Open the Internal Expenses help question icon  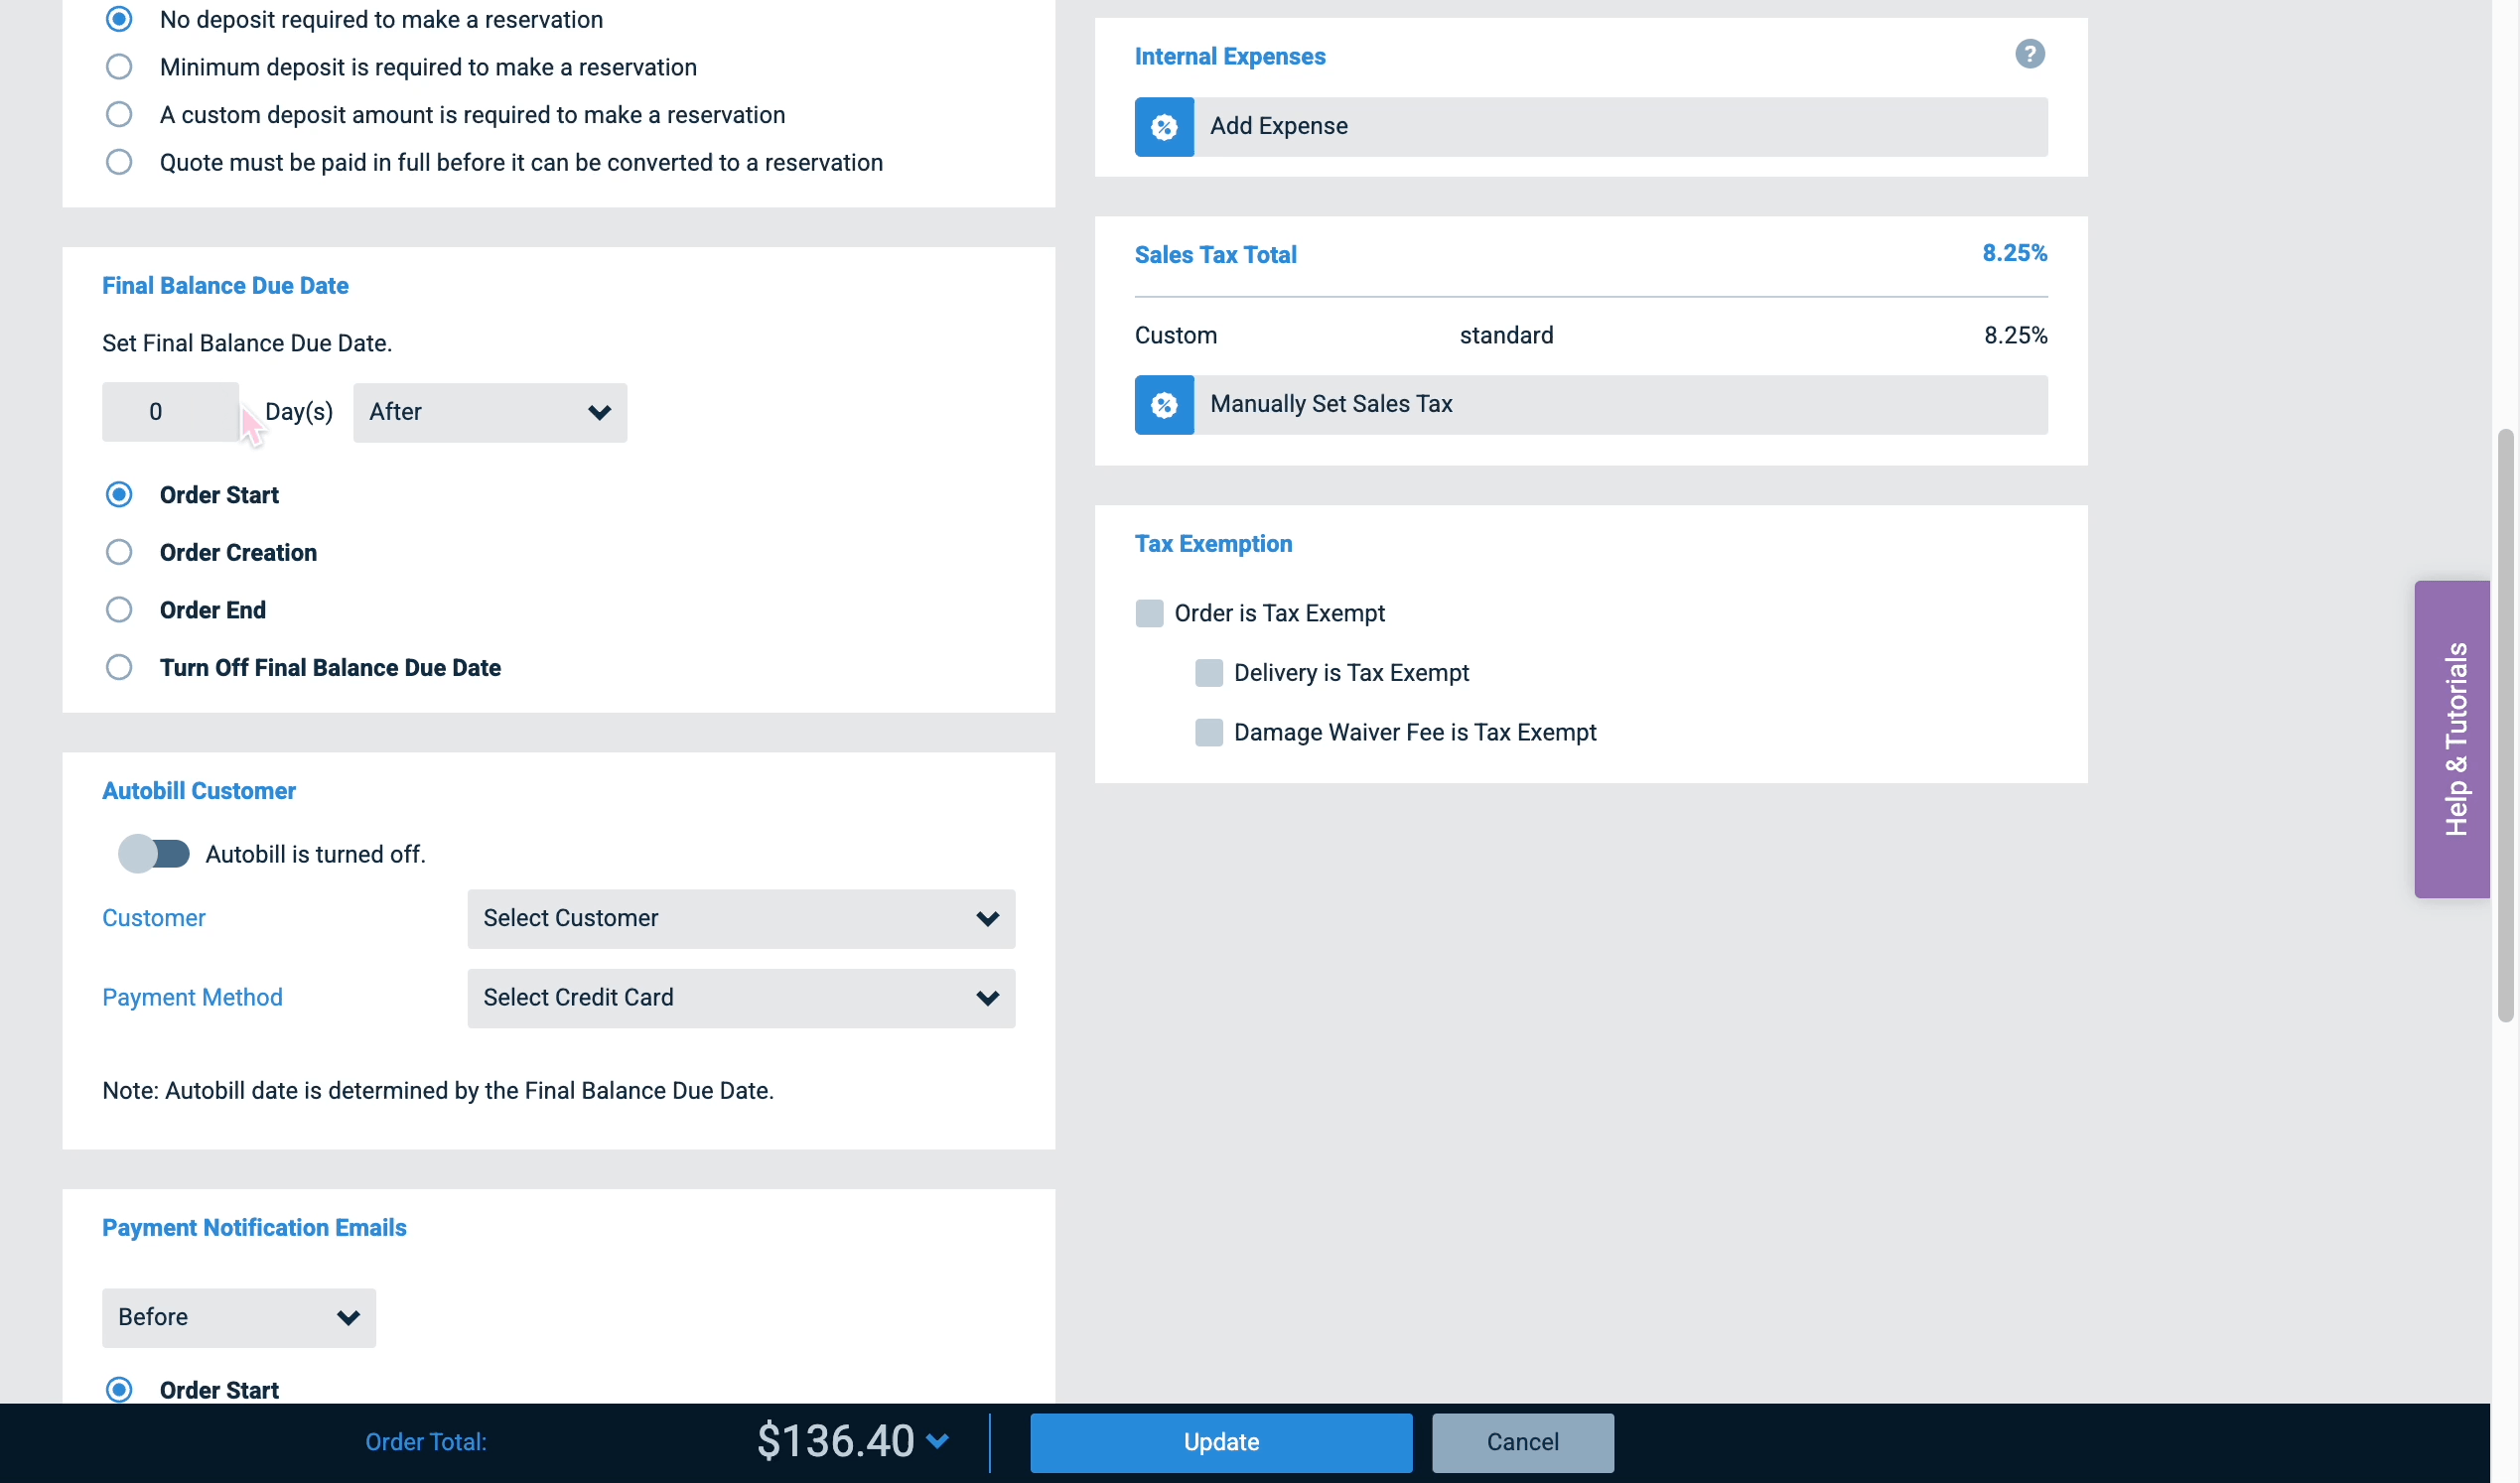point(2029,54)
